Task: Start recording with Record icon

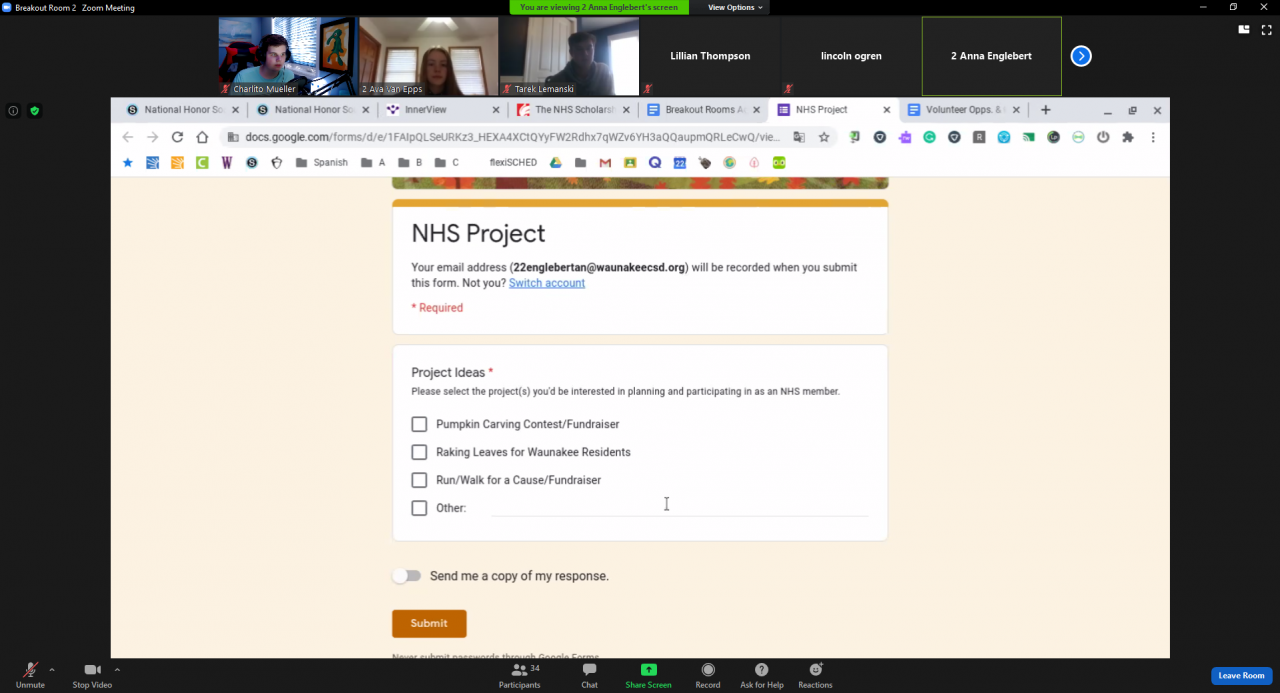Action: [x=708, y=670]
